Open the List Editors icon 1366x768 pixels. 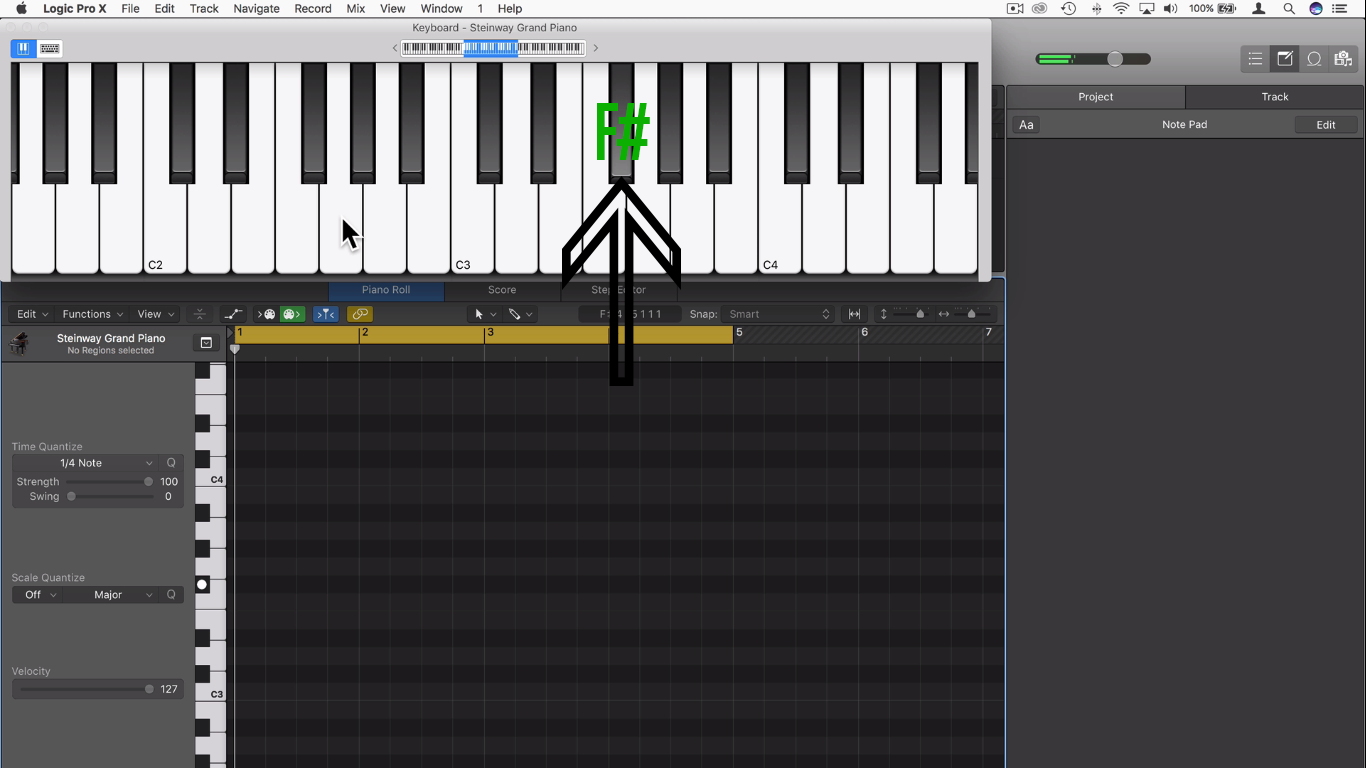click(x=1255, y=59)
